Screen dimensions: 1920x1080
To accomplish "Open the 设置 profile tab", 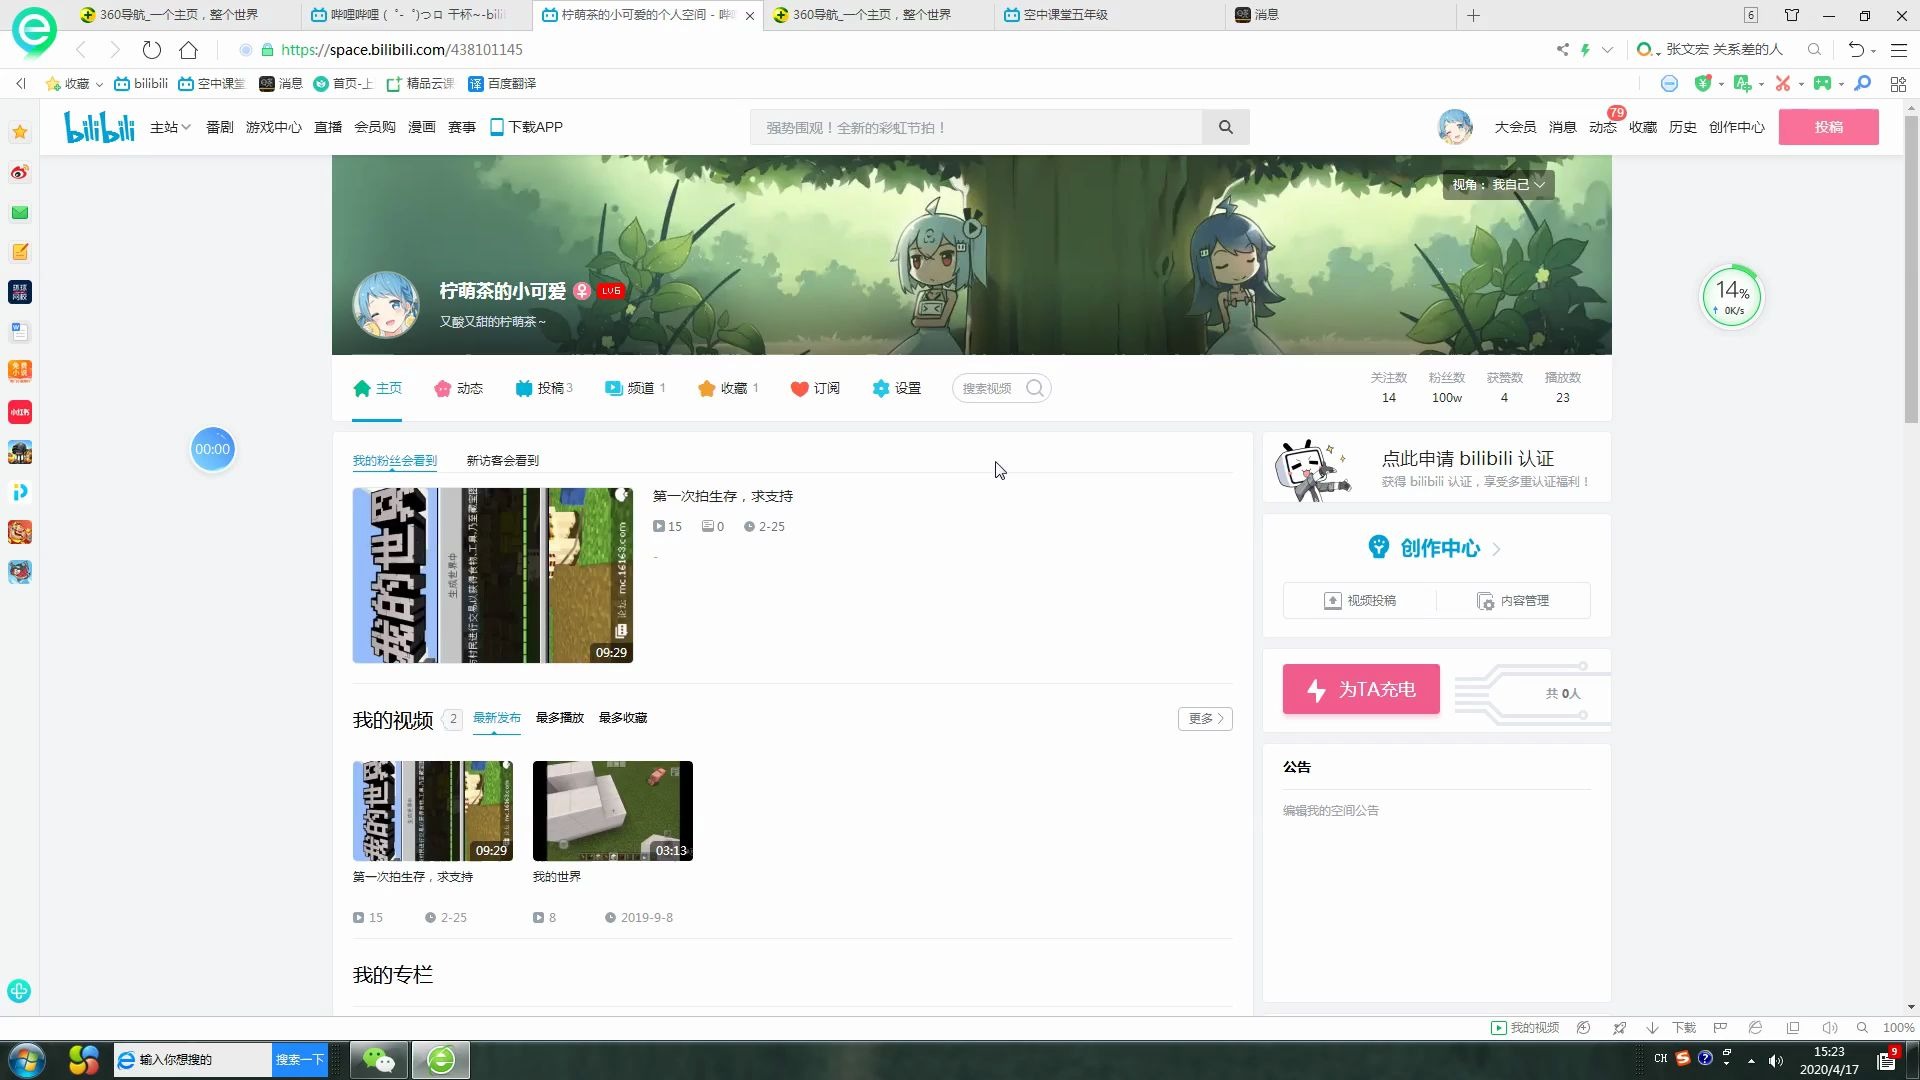I will [896, 388].
